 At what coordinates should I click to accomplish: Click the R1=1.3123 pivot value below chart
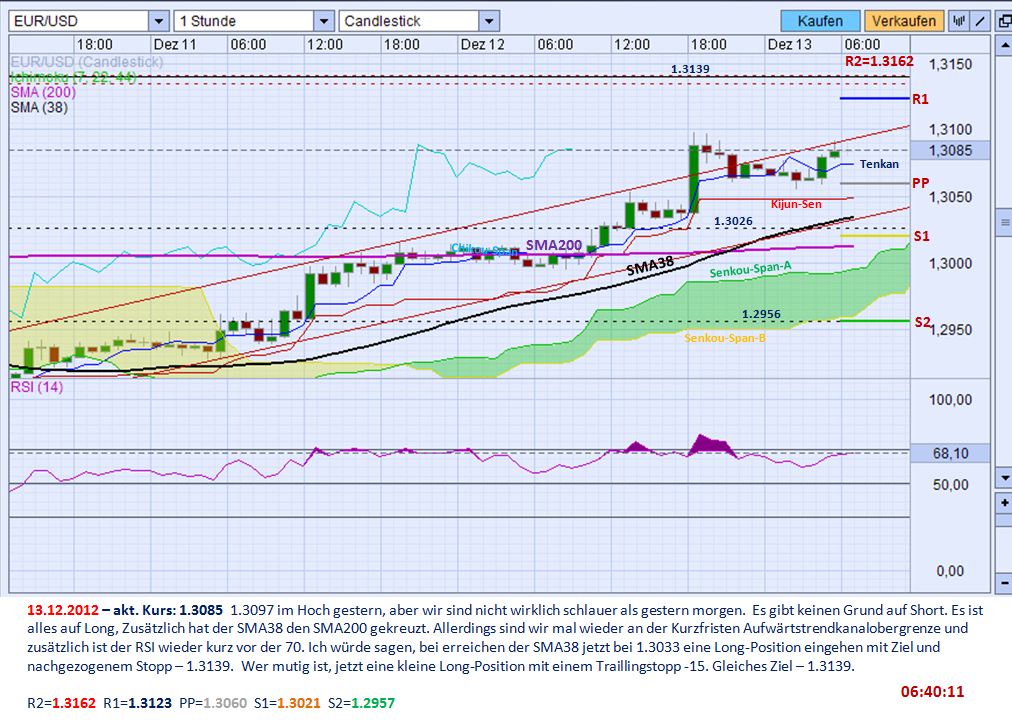[x=137, y=703]
